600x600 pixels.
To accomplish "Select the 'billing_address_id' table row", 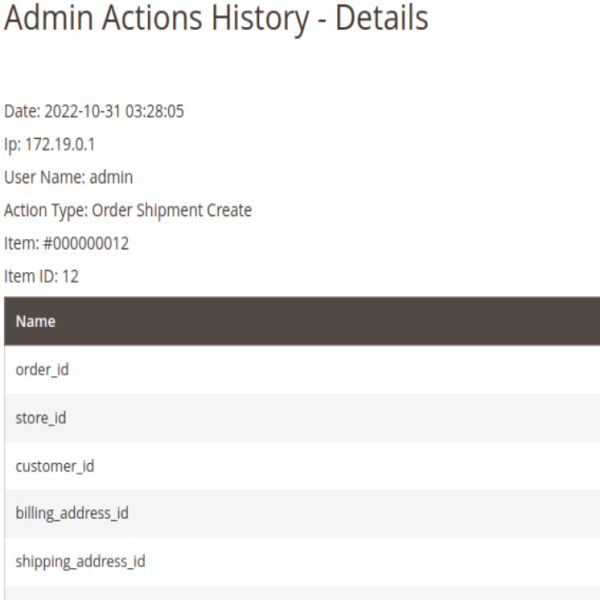I will [302, 514].
